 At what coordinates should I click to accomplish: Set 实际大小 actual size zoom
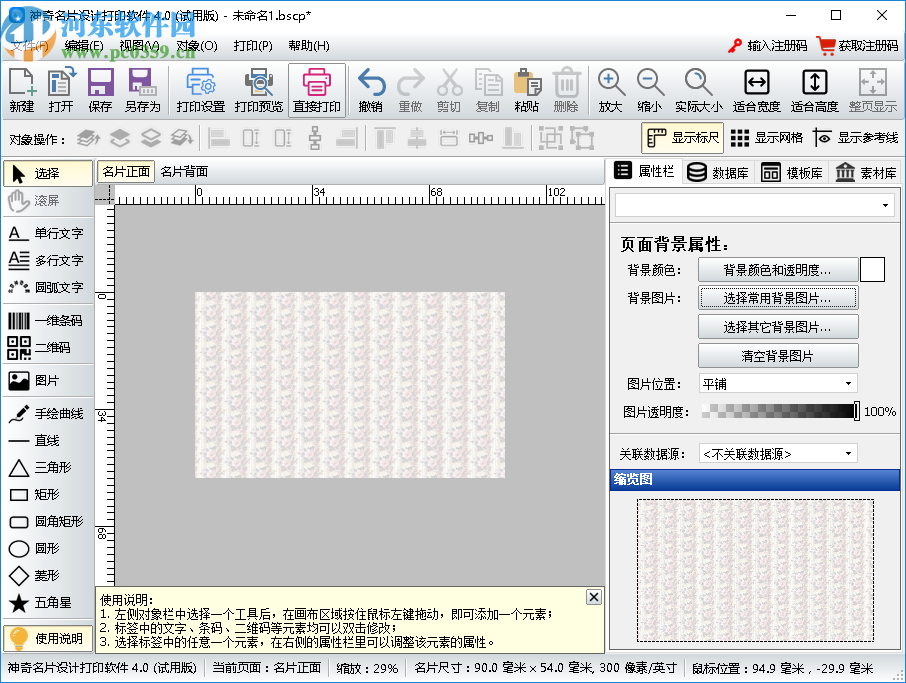pyautogui.click(x=699, y=90)
